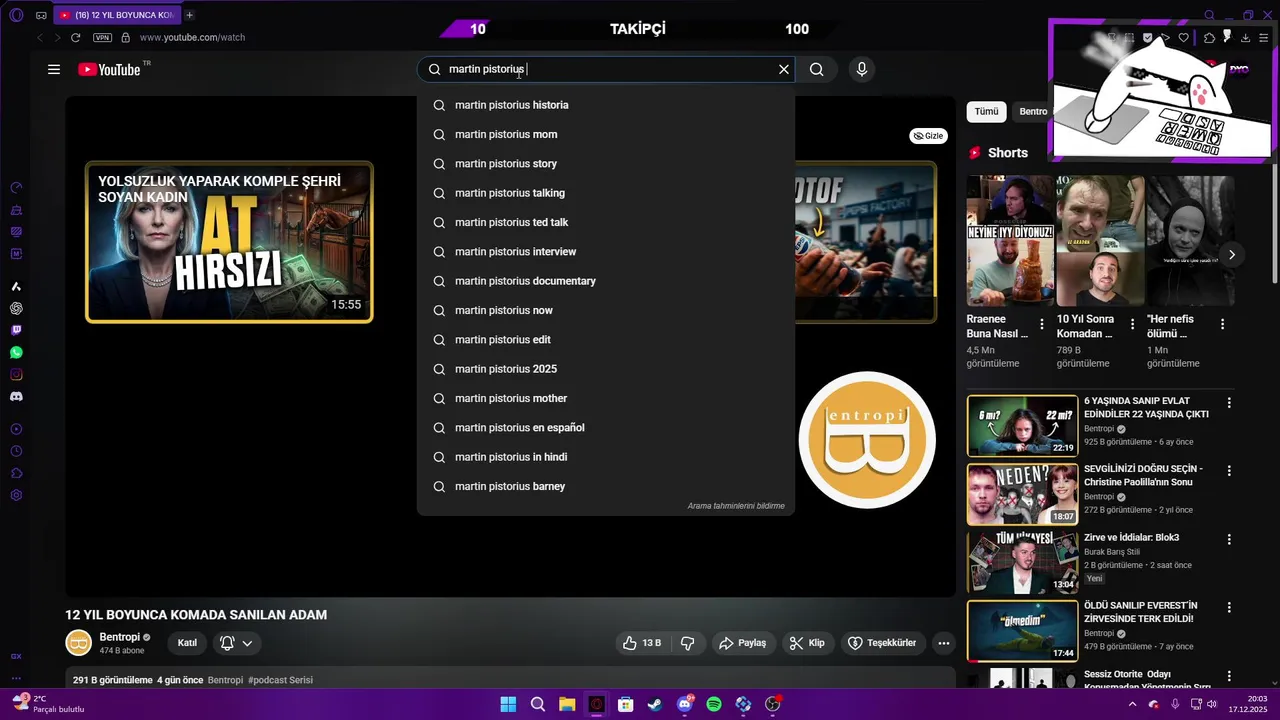1280x720 pixels.
Task: Open options for "Her nefis ölümü" short
Action: [x=1222, y=324]
